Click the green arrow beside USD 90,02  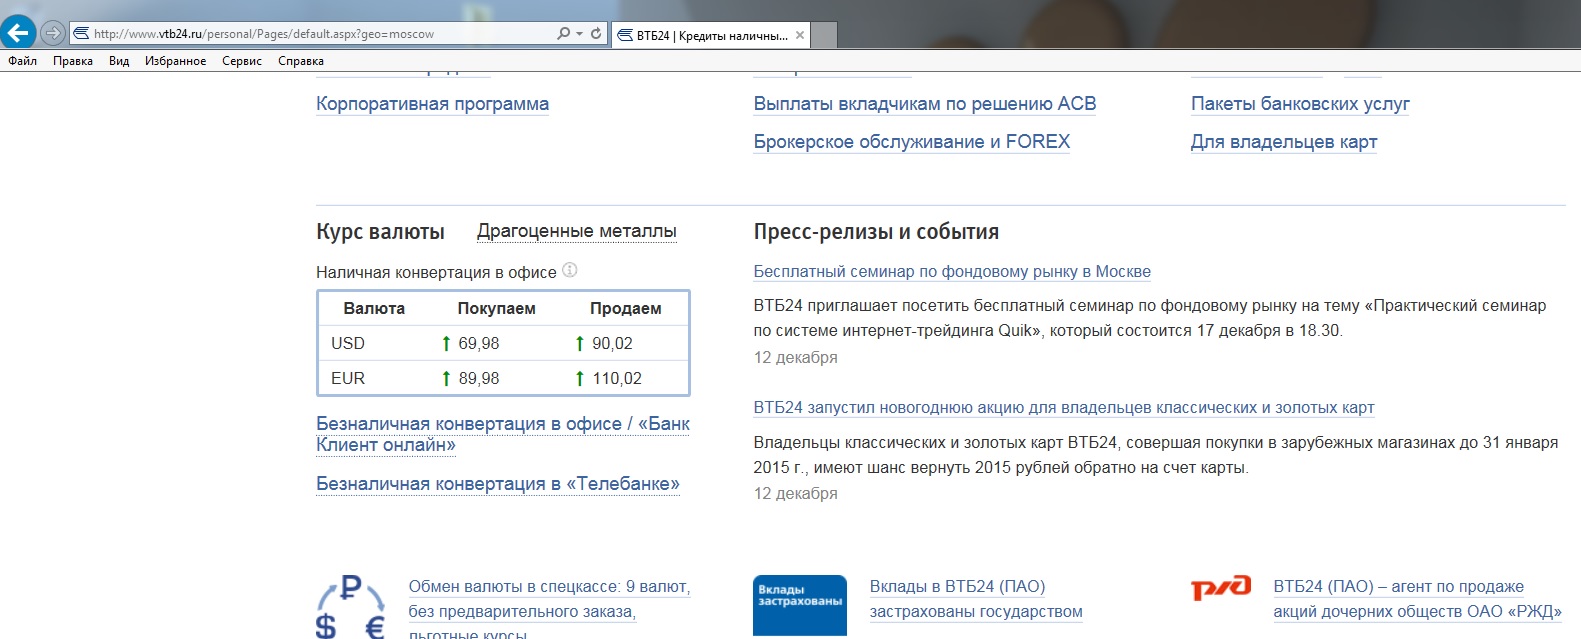(579, 343)
